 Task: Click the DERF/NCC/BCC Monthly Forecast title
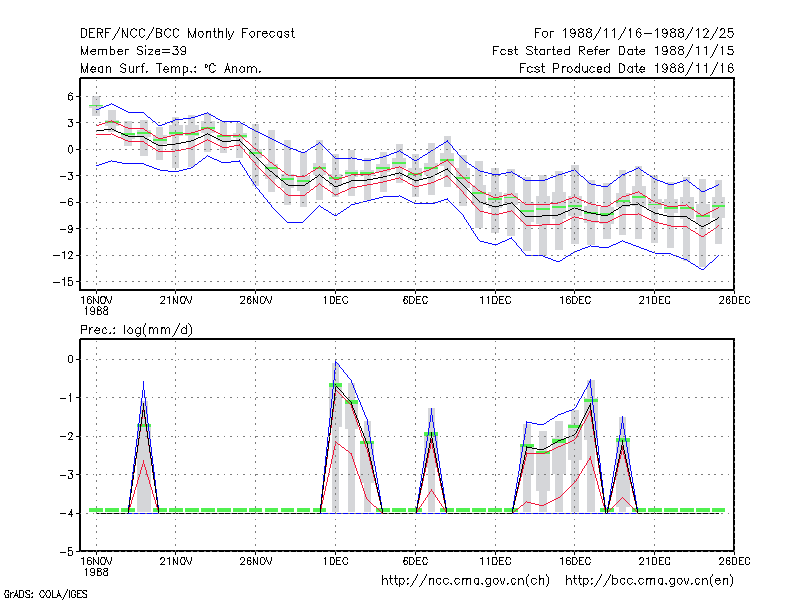187,34
